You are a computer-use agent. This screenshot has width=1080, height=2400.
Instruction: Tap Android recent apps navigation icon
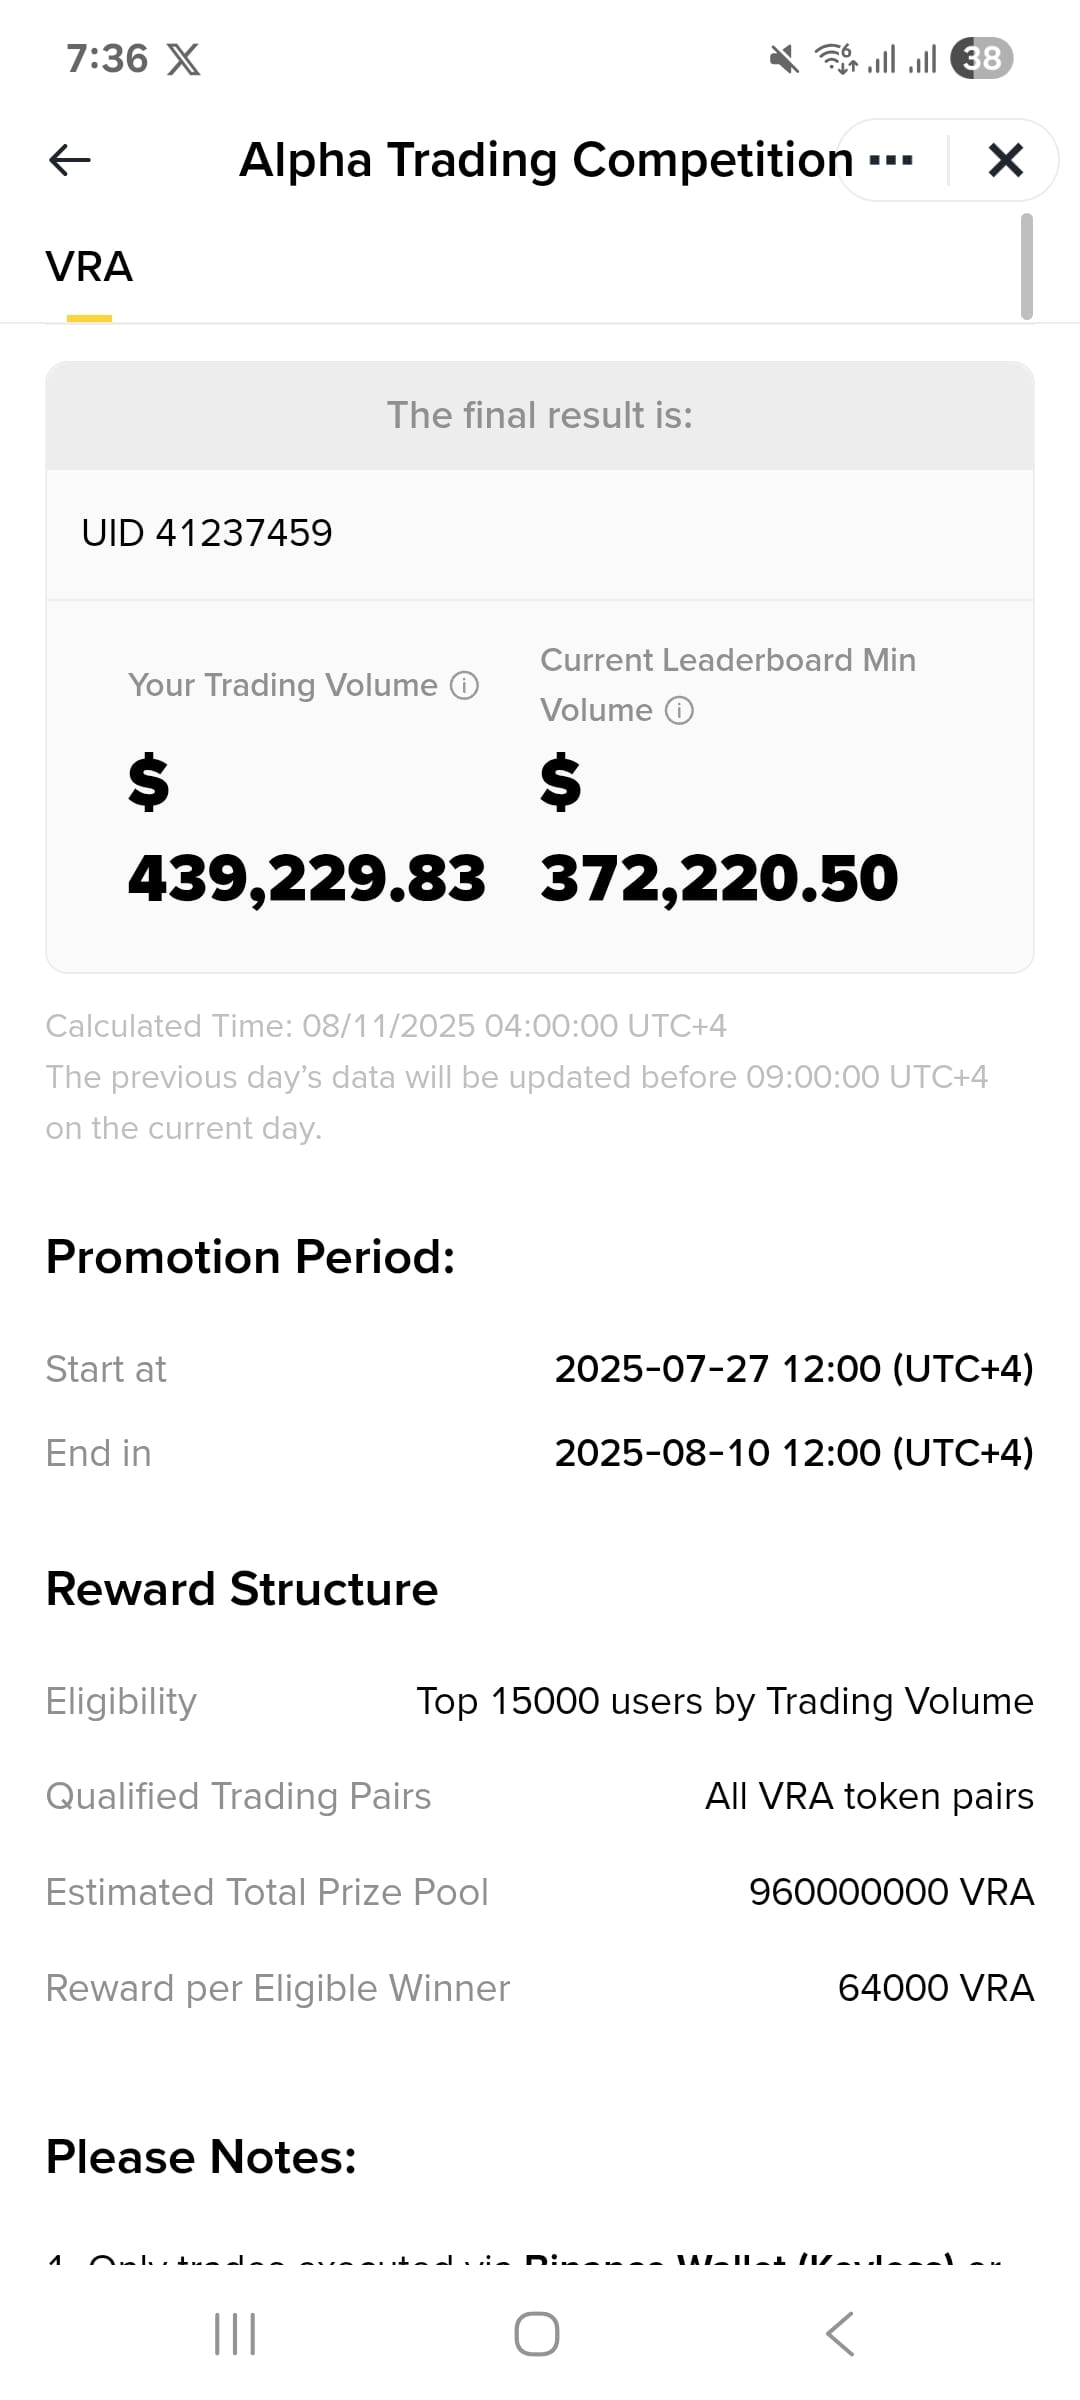tap(235, 2334)
